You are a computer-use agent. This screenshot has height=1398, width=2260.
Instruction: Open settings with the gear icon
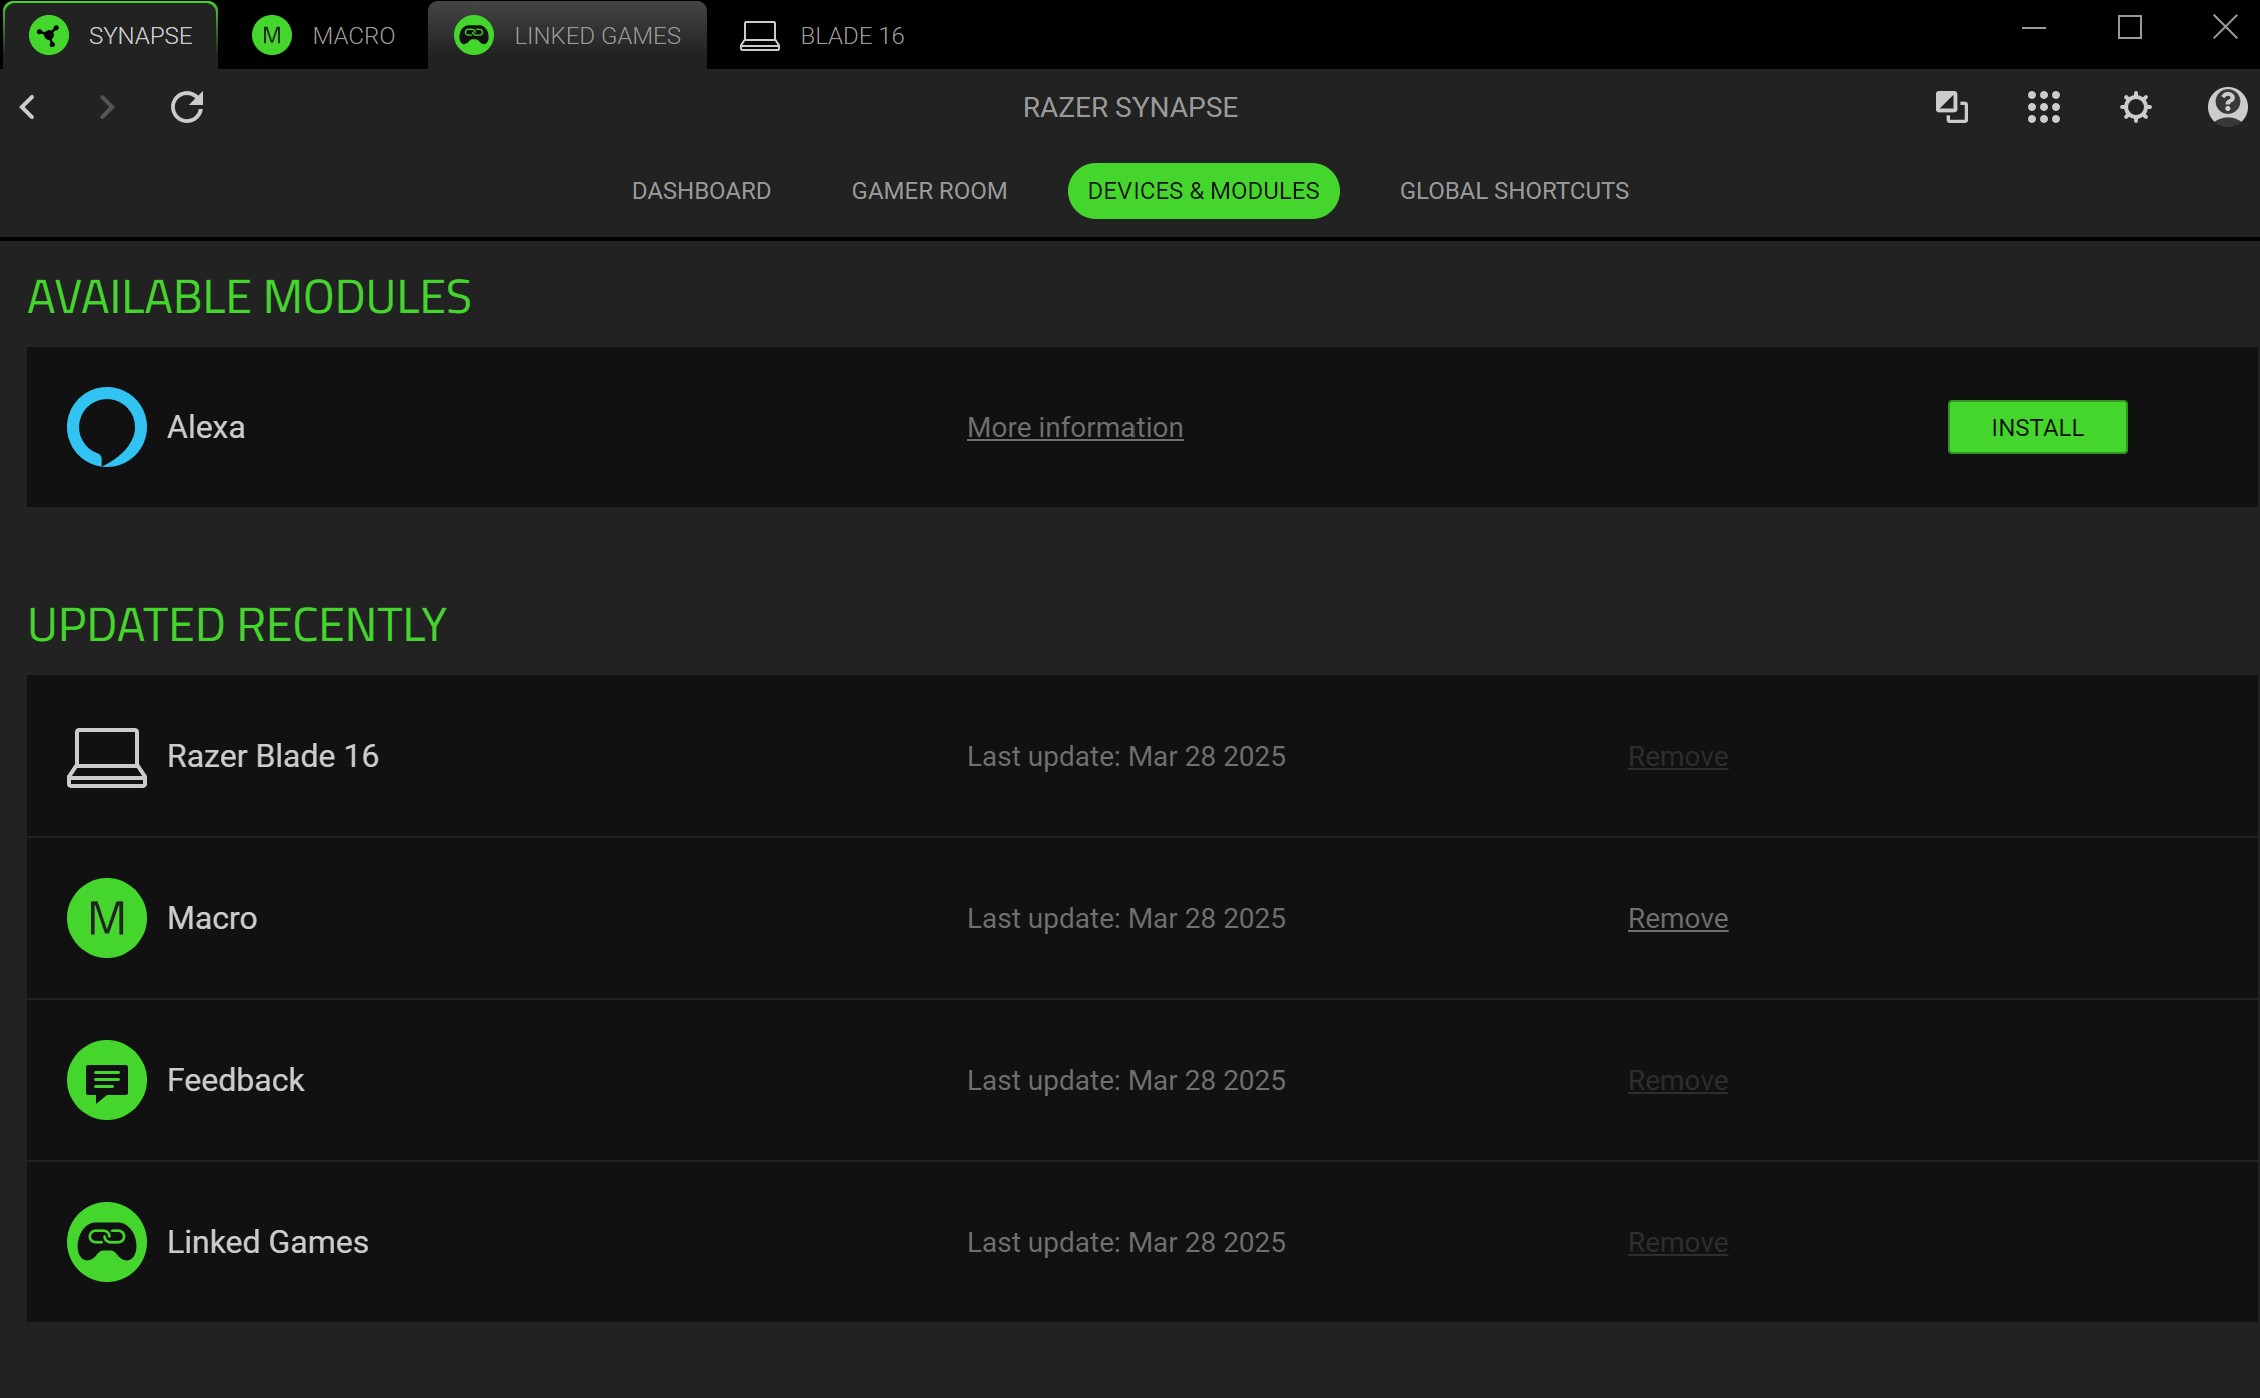point(2135,107)
